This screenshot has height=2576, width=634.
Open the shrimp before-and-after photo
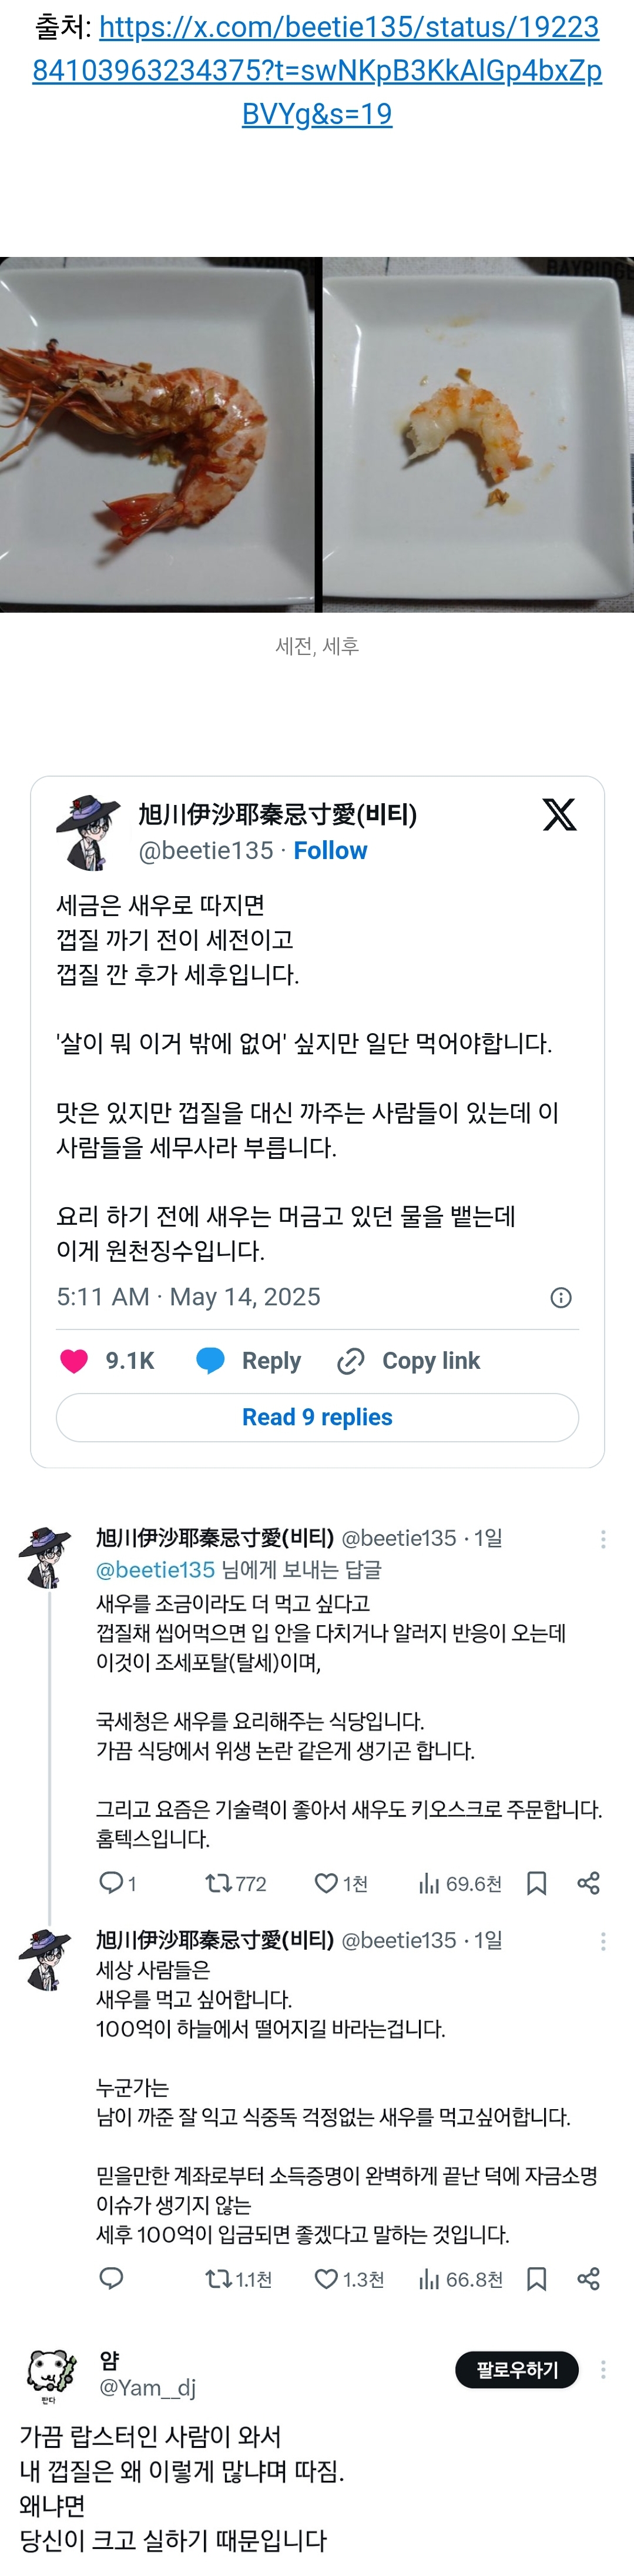point(317,434)
